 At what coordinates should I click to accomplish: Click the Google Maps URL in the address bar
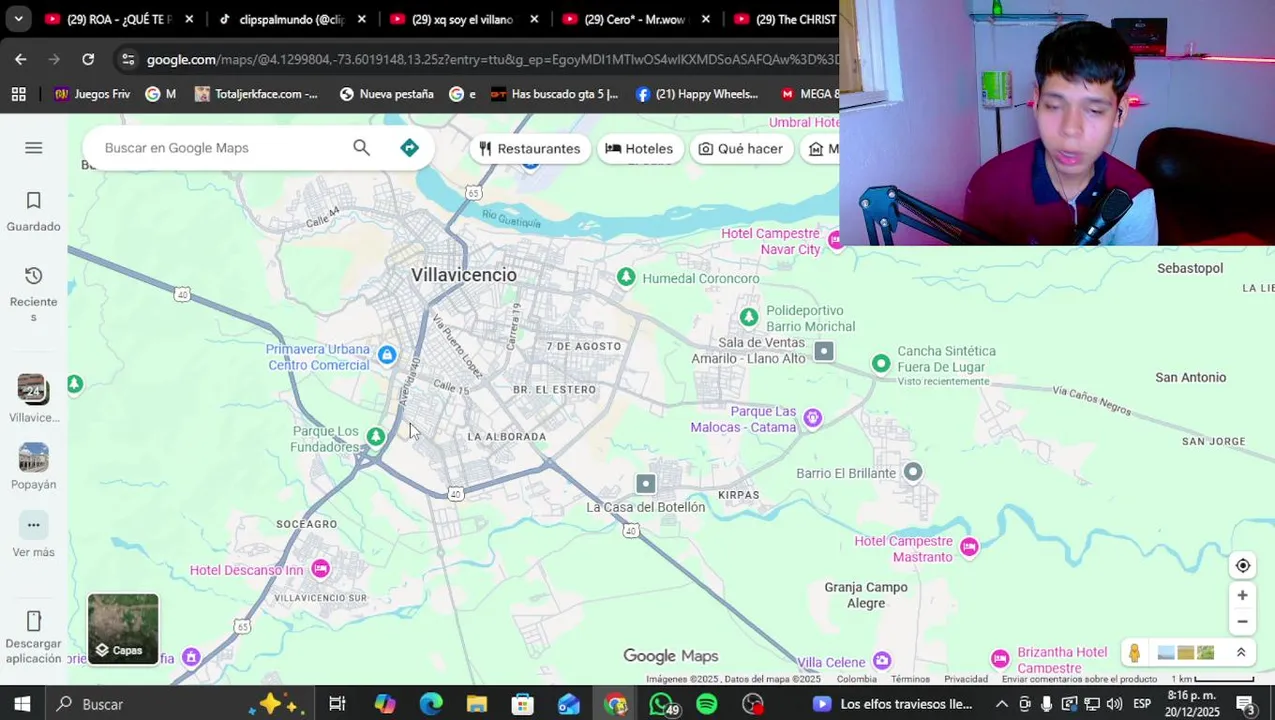coord(490,60)
